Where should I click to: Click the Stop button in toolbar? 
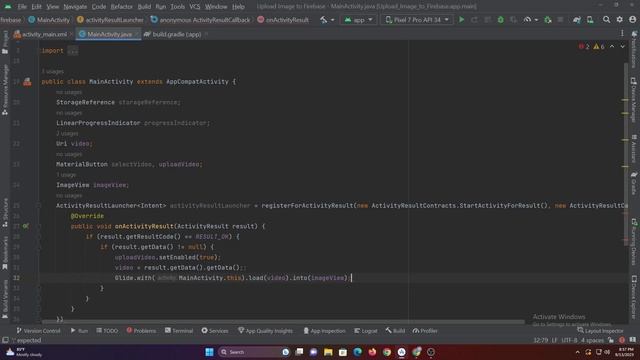pyautogui.click(x=560, y=20)
